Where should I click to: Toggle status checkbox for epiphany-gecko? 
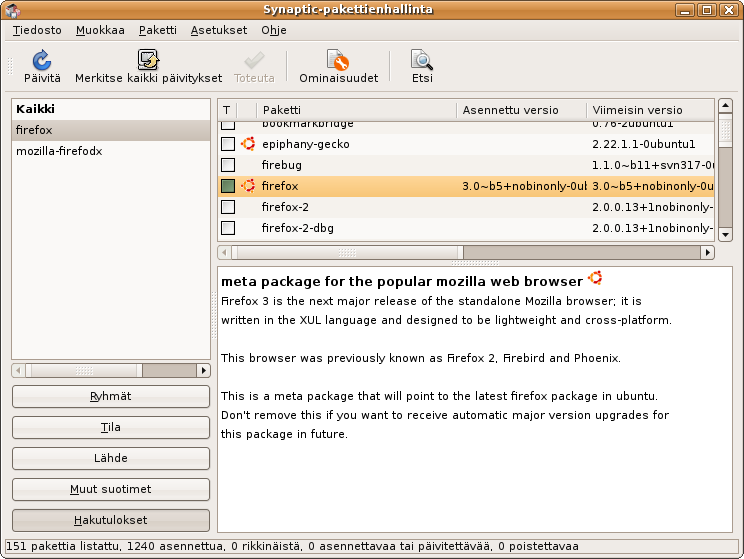pos(228,144)
